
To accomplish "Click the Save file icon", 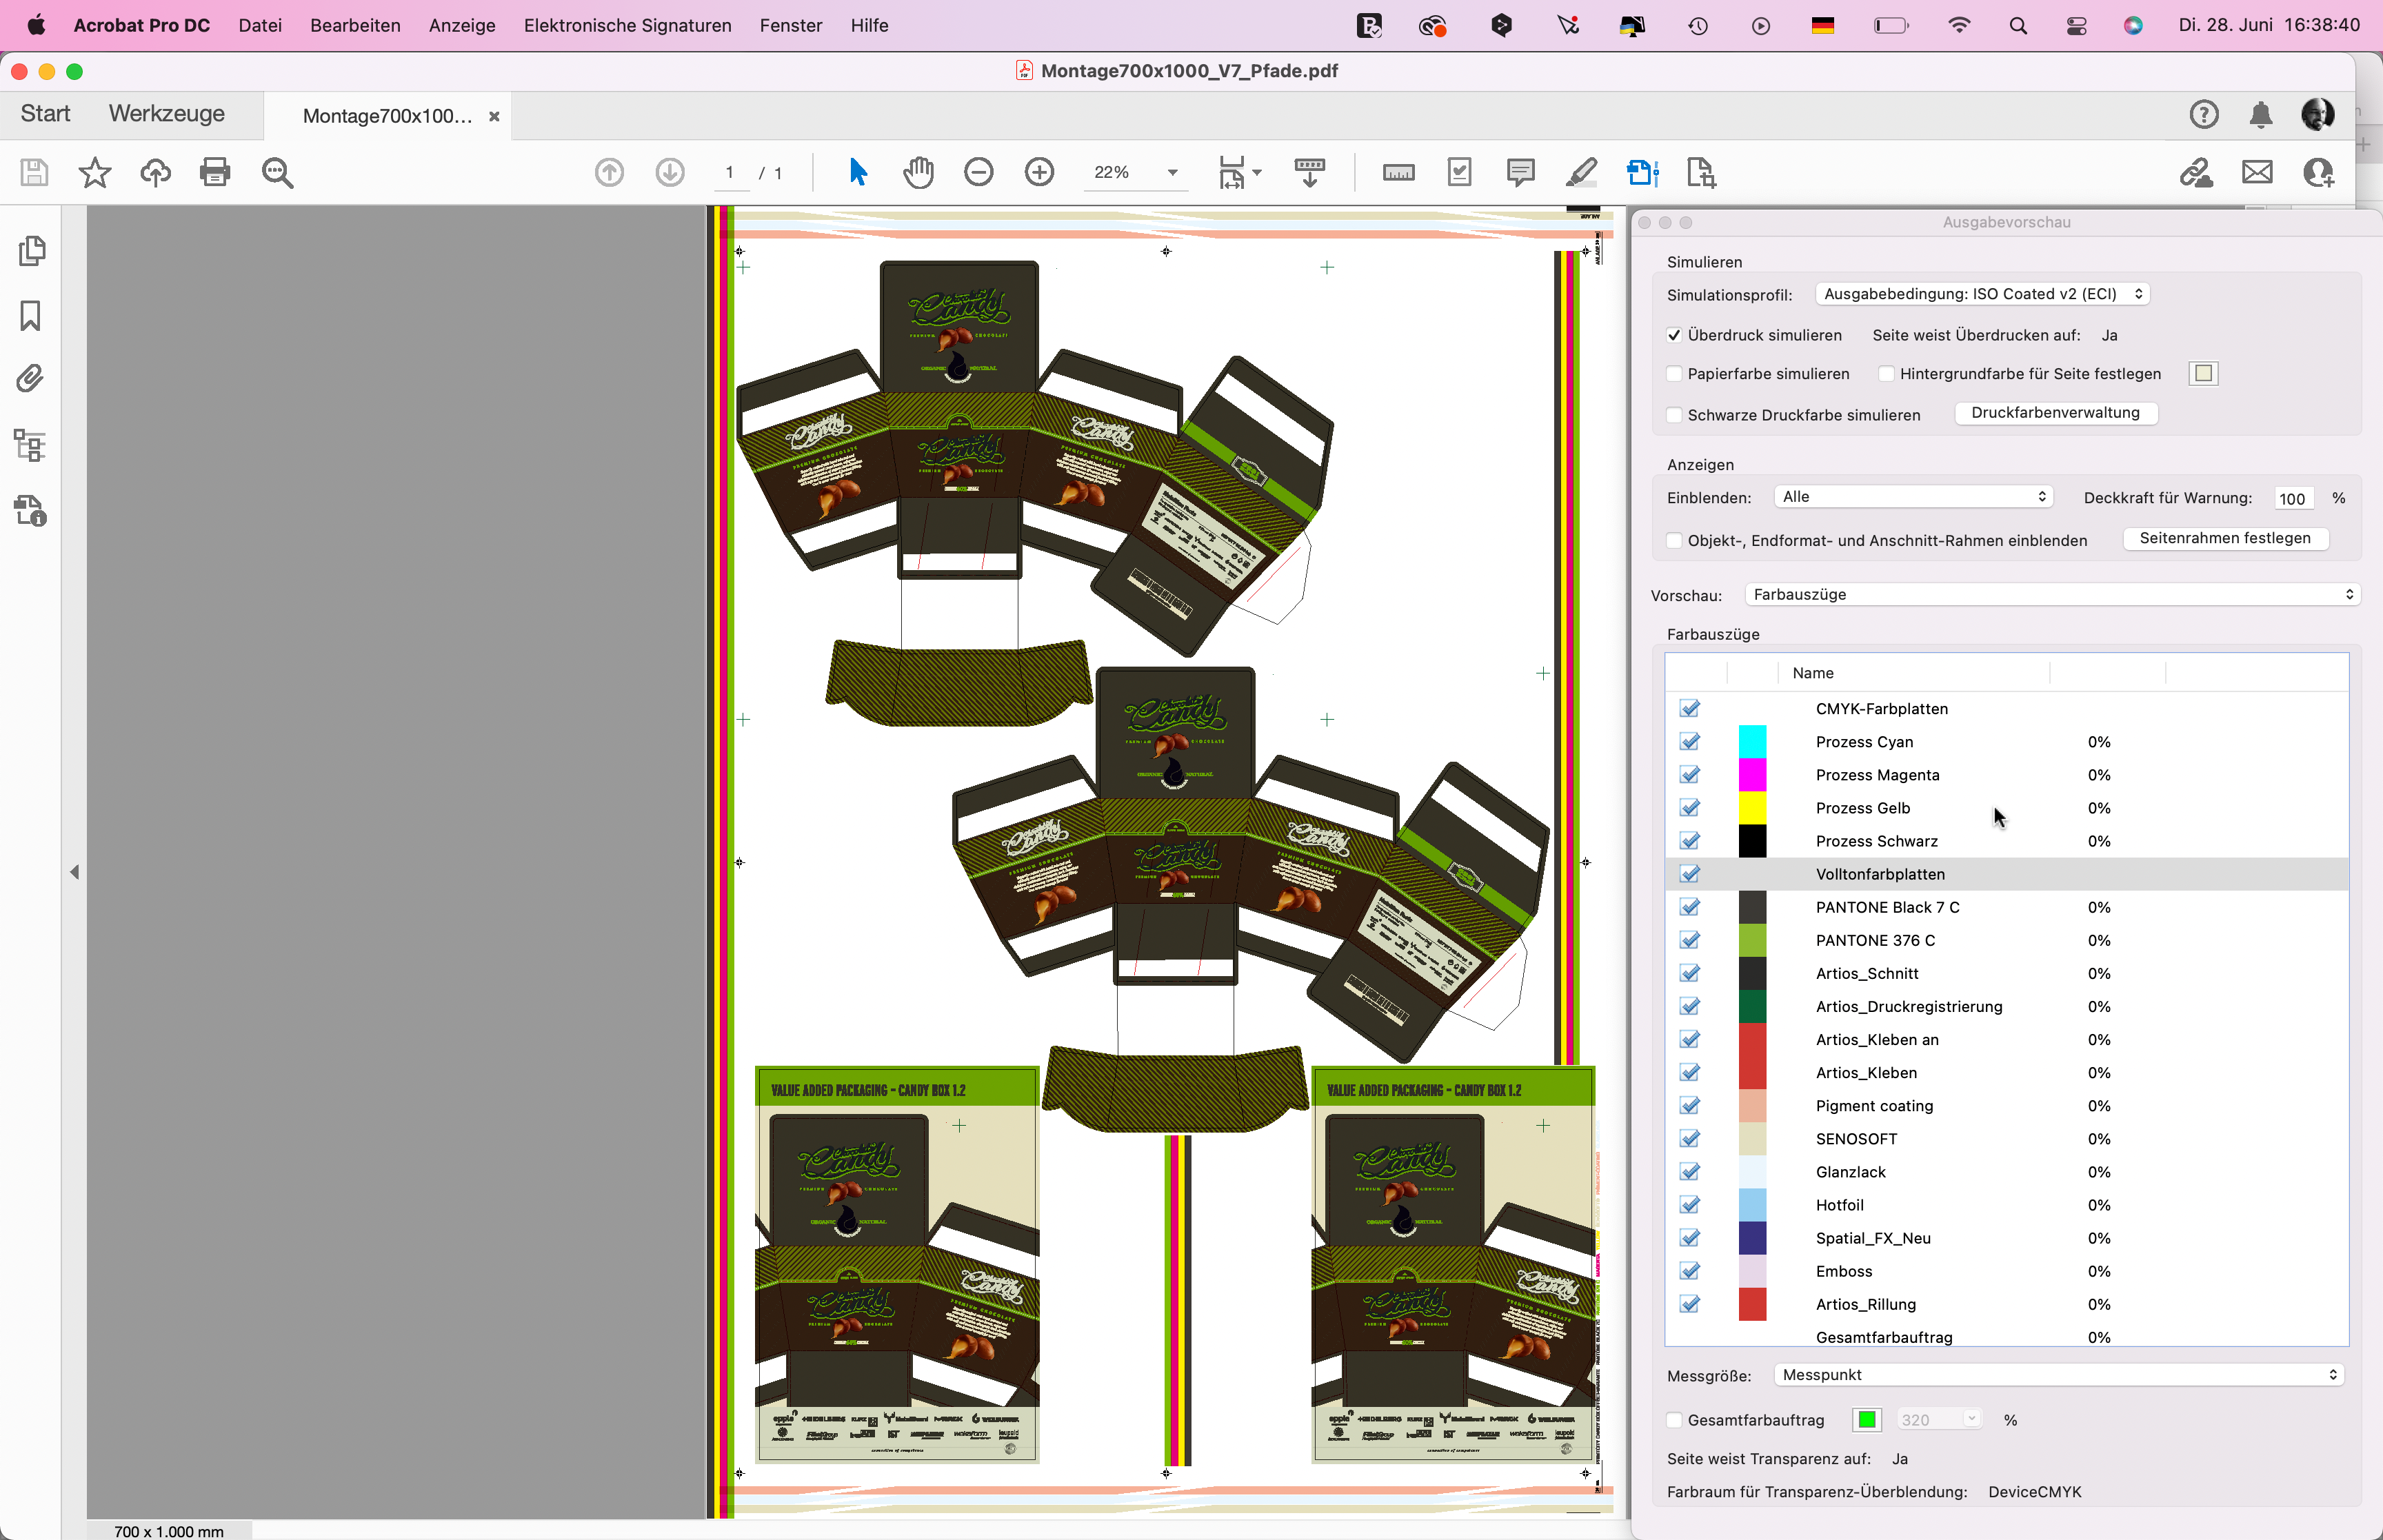I will (34, 172).
